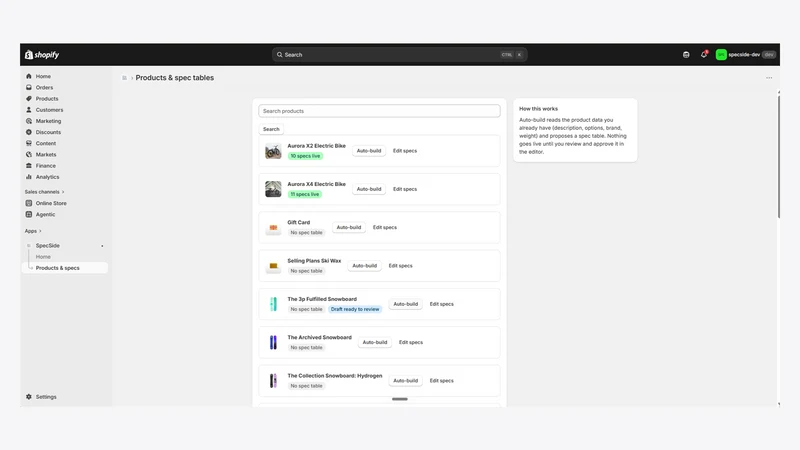
Task: Focus the top Shopify search bar
Action: pos(399,55)
